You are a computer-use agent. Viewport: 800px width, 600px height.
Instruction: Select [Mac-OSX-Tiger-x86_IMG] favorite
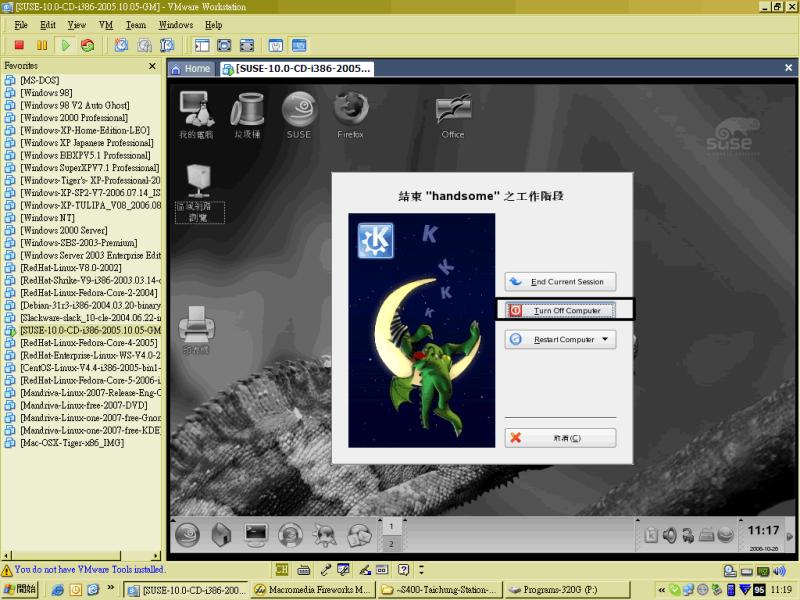pos(72,443)
